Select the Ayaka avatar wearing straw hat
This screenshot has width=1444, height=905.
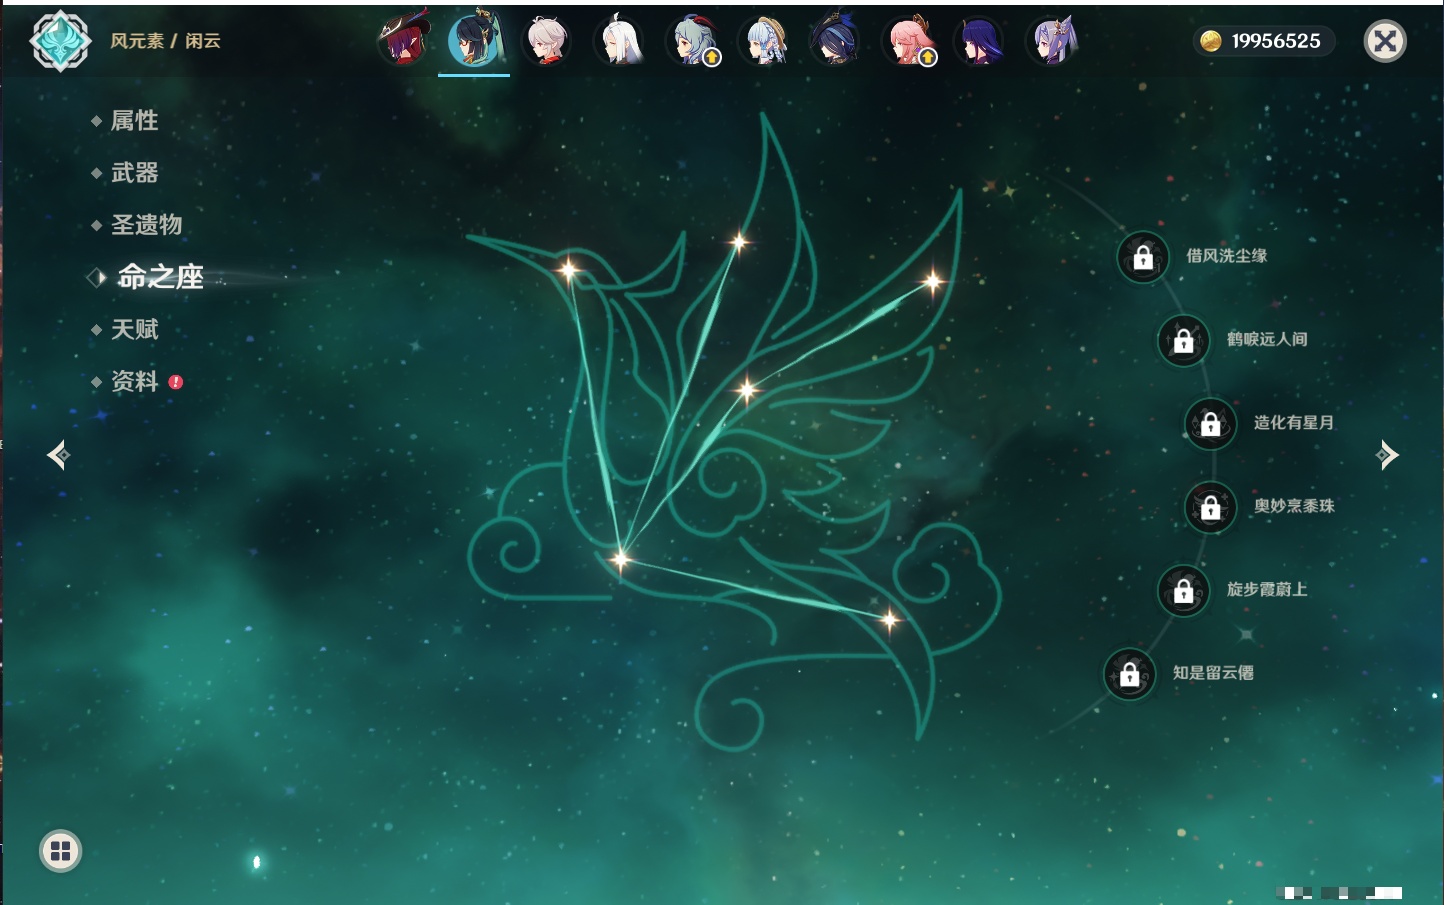(764, 41)
